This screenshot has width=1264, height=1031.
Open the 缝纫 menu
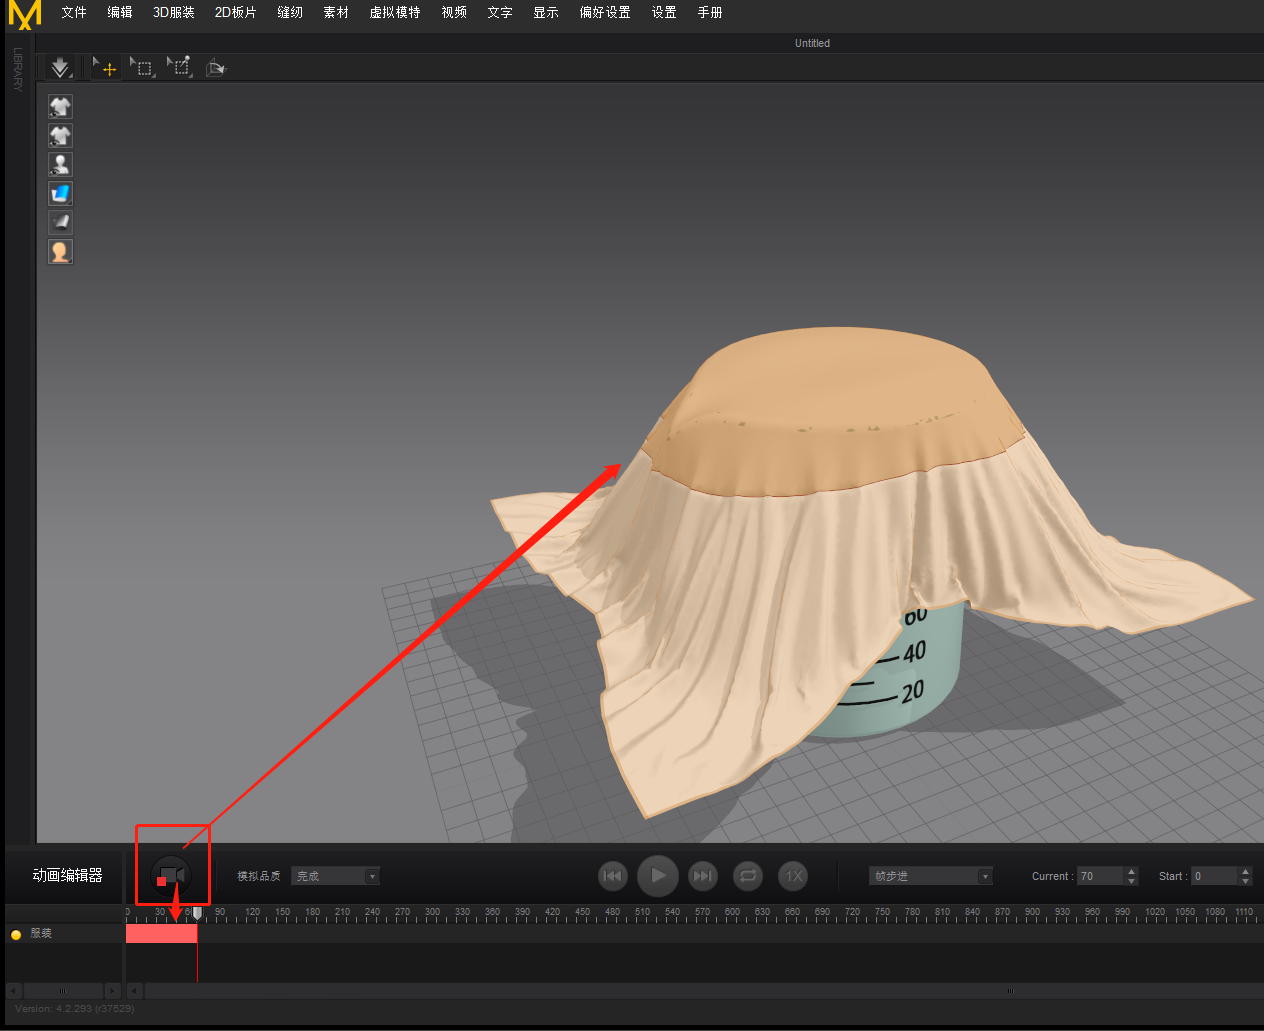click(x=290, y=12)
